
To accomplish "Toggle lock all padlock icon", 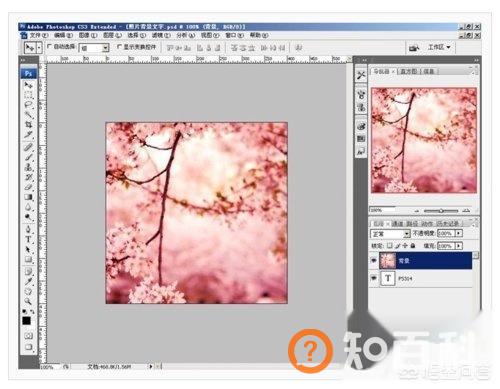I will pos(413,246).
